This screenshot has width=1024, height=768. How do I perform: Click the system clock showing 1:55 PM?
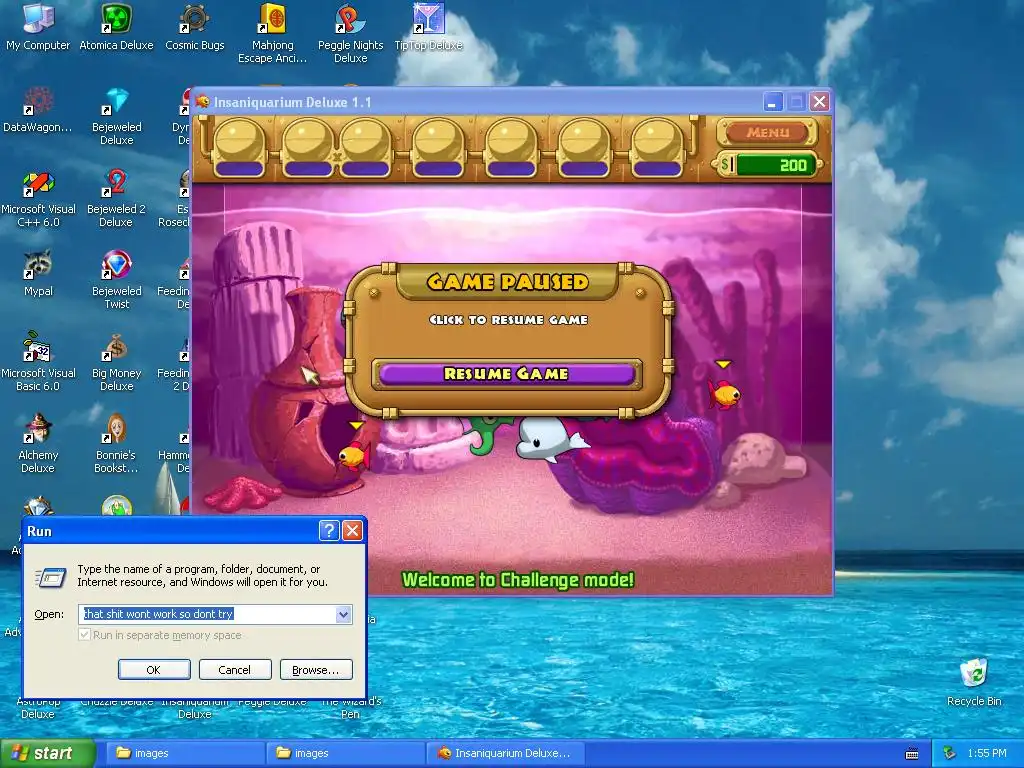pyautogui.click(x=986, y=753)
